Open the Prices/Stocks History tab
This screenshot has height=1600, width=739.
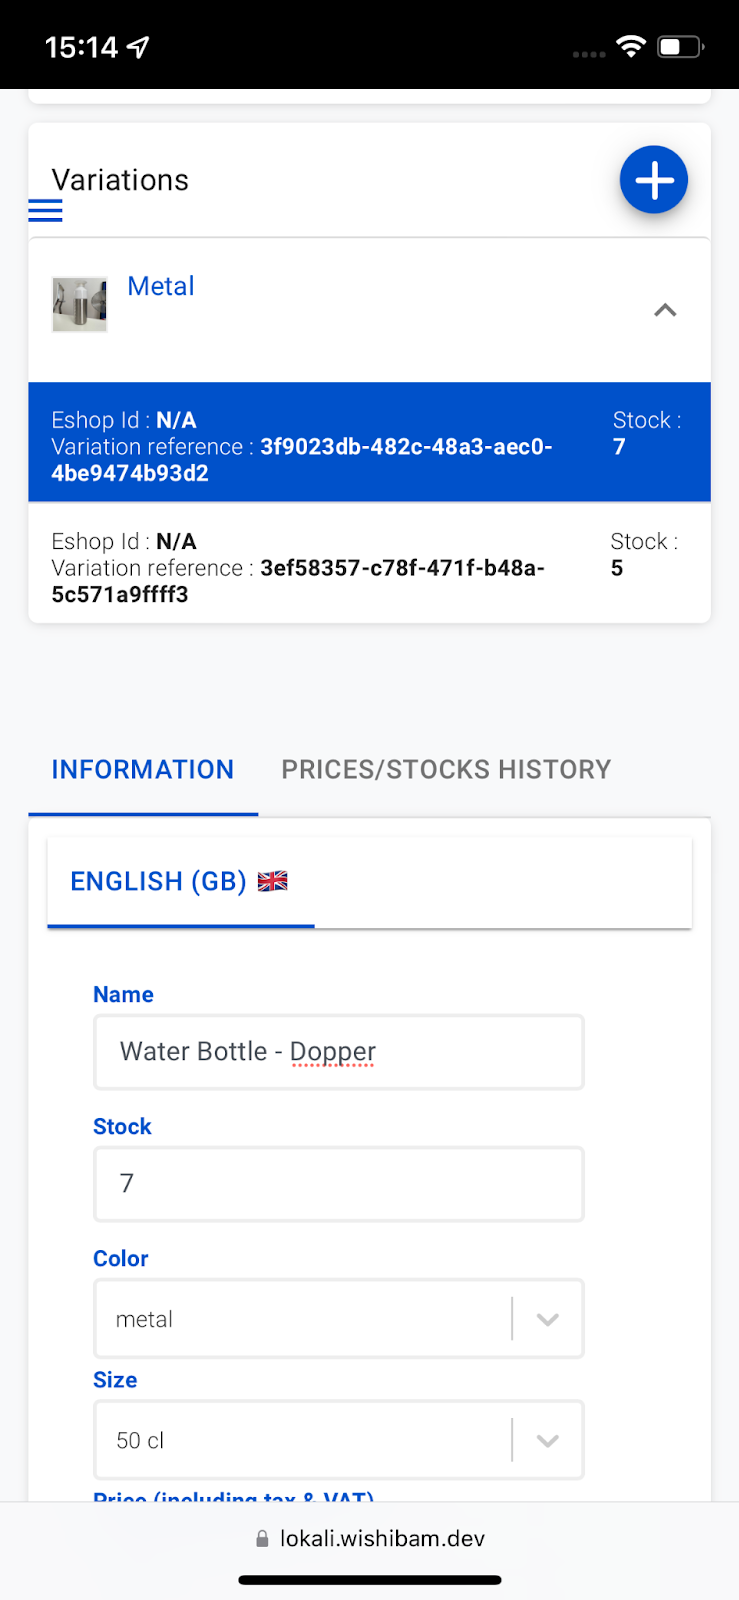pos(446,769)
